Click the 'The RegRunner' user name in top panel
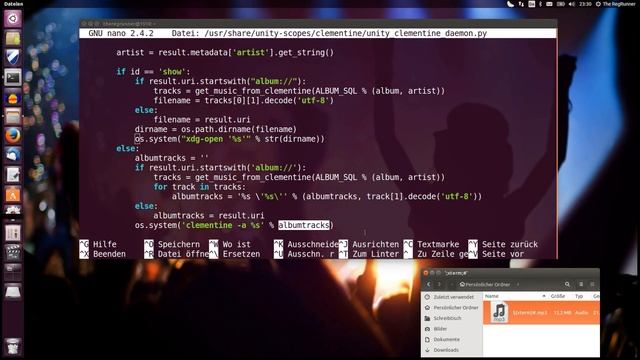This screenshot has width=640, height=360. tap(618, 4)
